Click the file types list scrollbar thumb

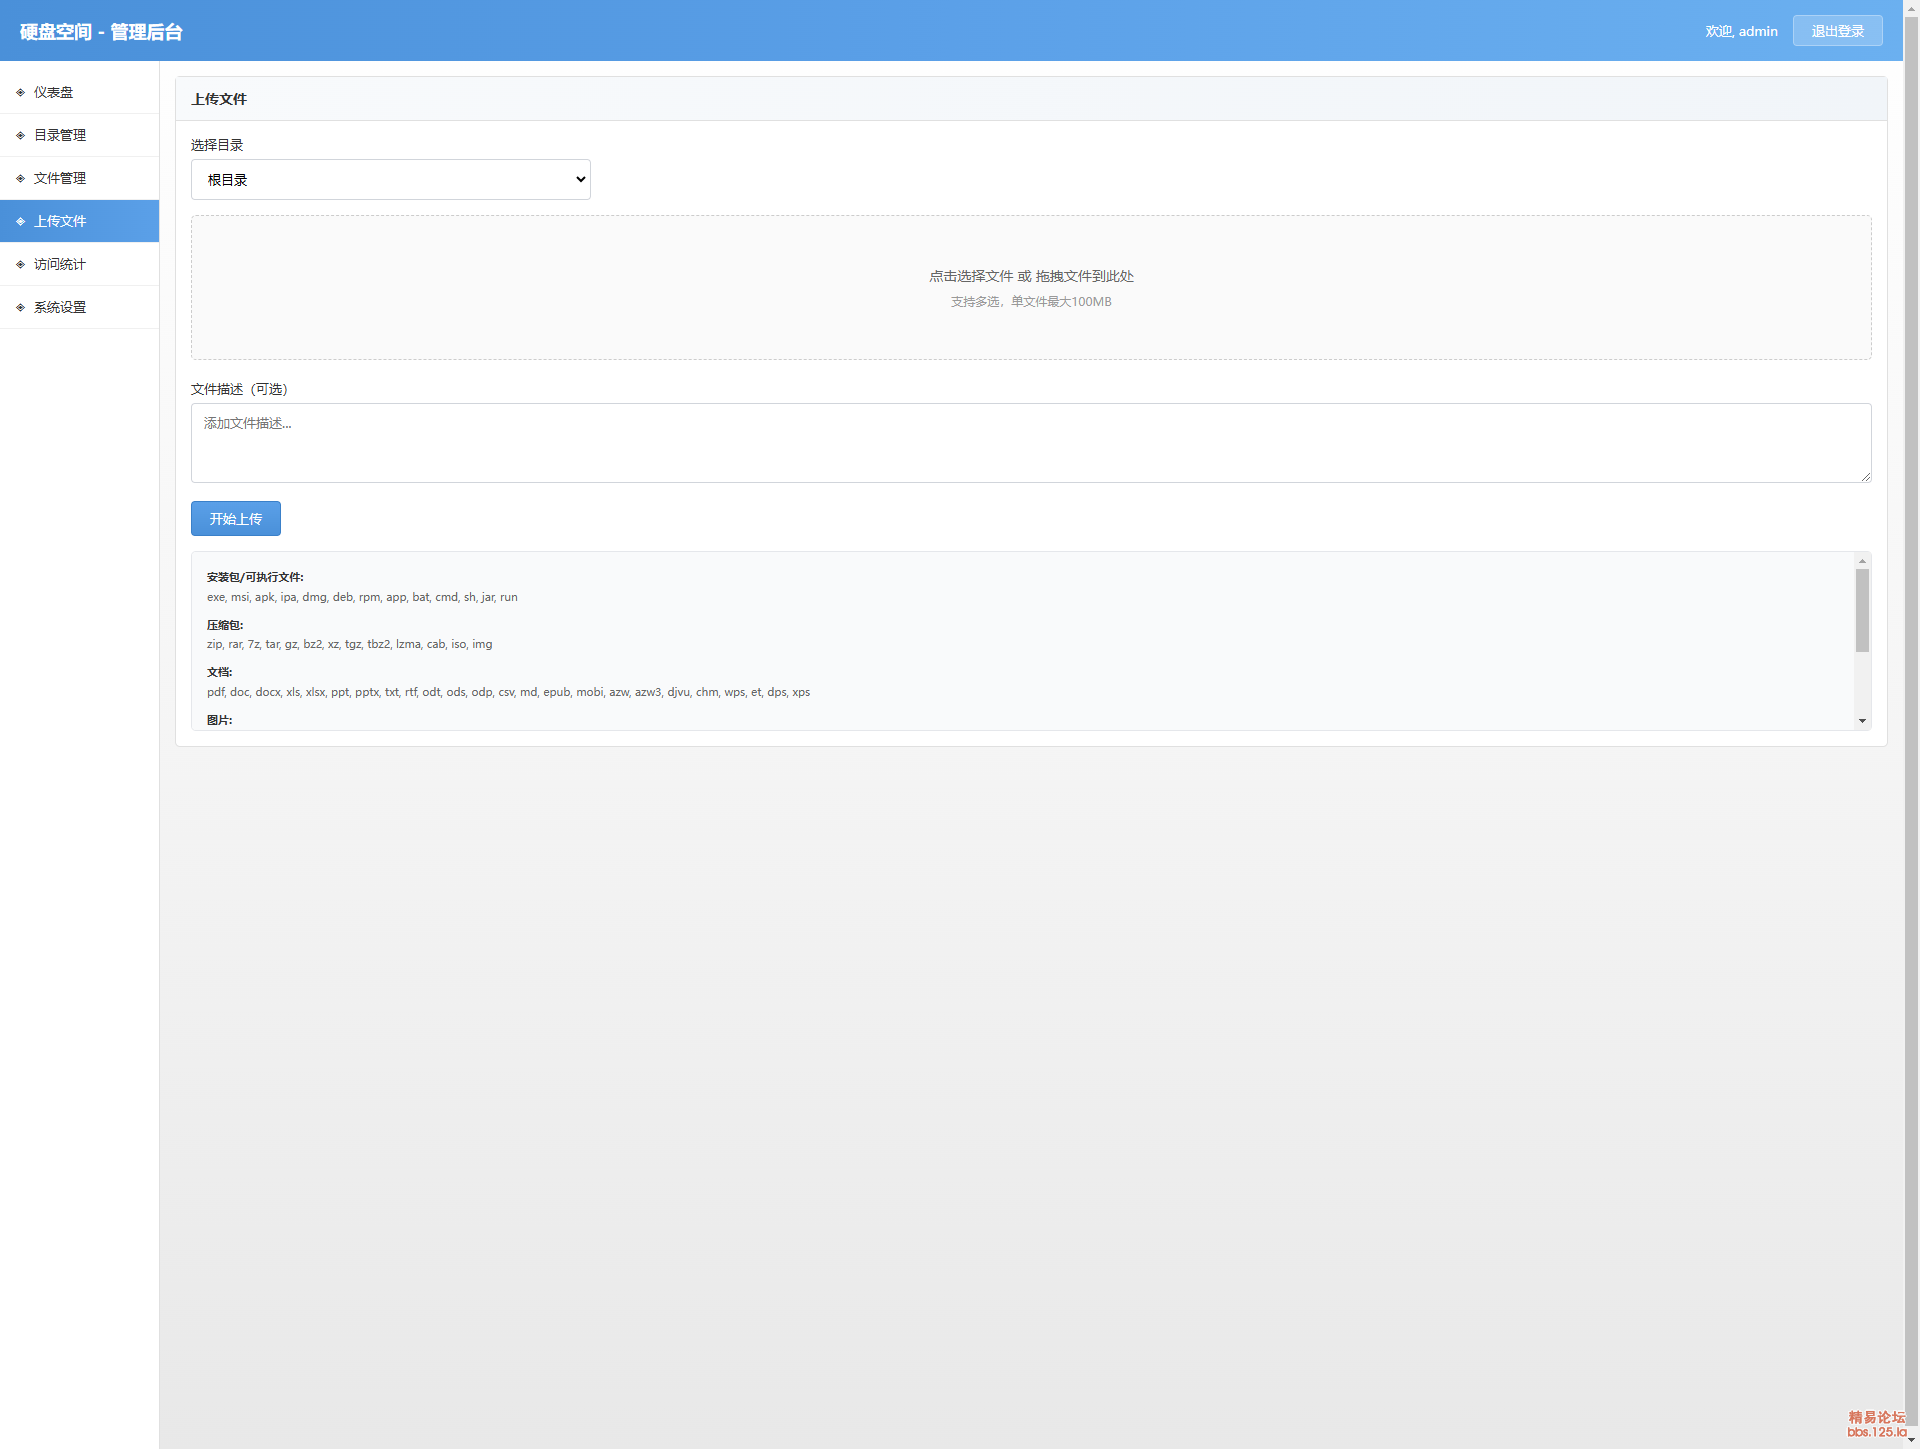coord(1862,610)
